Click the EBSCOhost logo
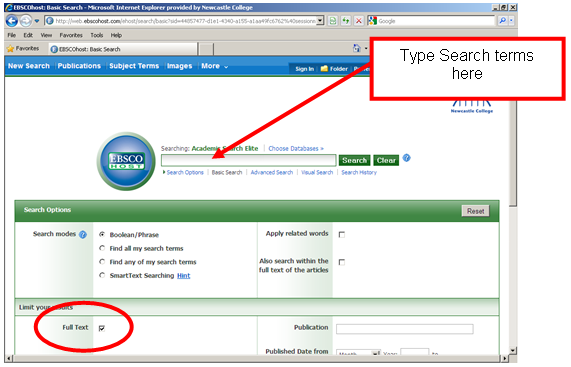 coord(126,161)
